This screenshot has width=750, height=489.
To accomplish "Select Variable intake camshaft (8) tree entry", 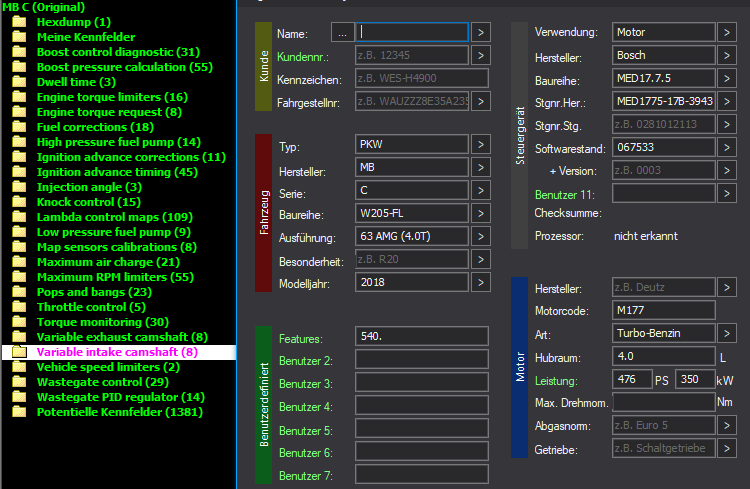I will (117, 352).
